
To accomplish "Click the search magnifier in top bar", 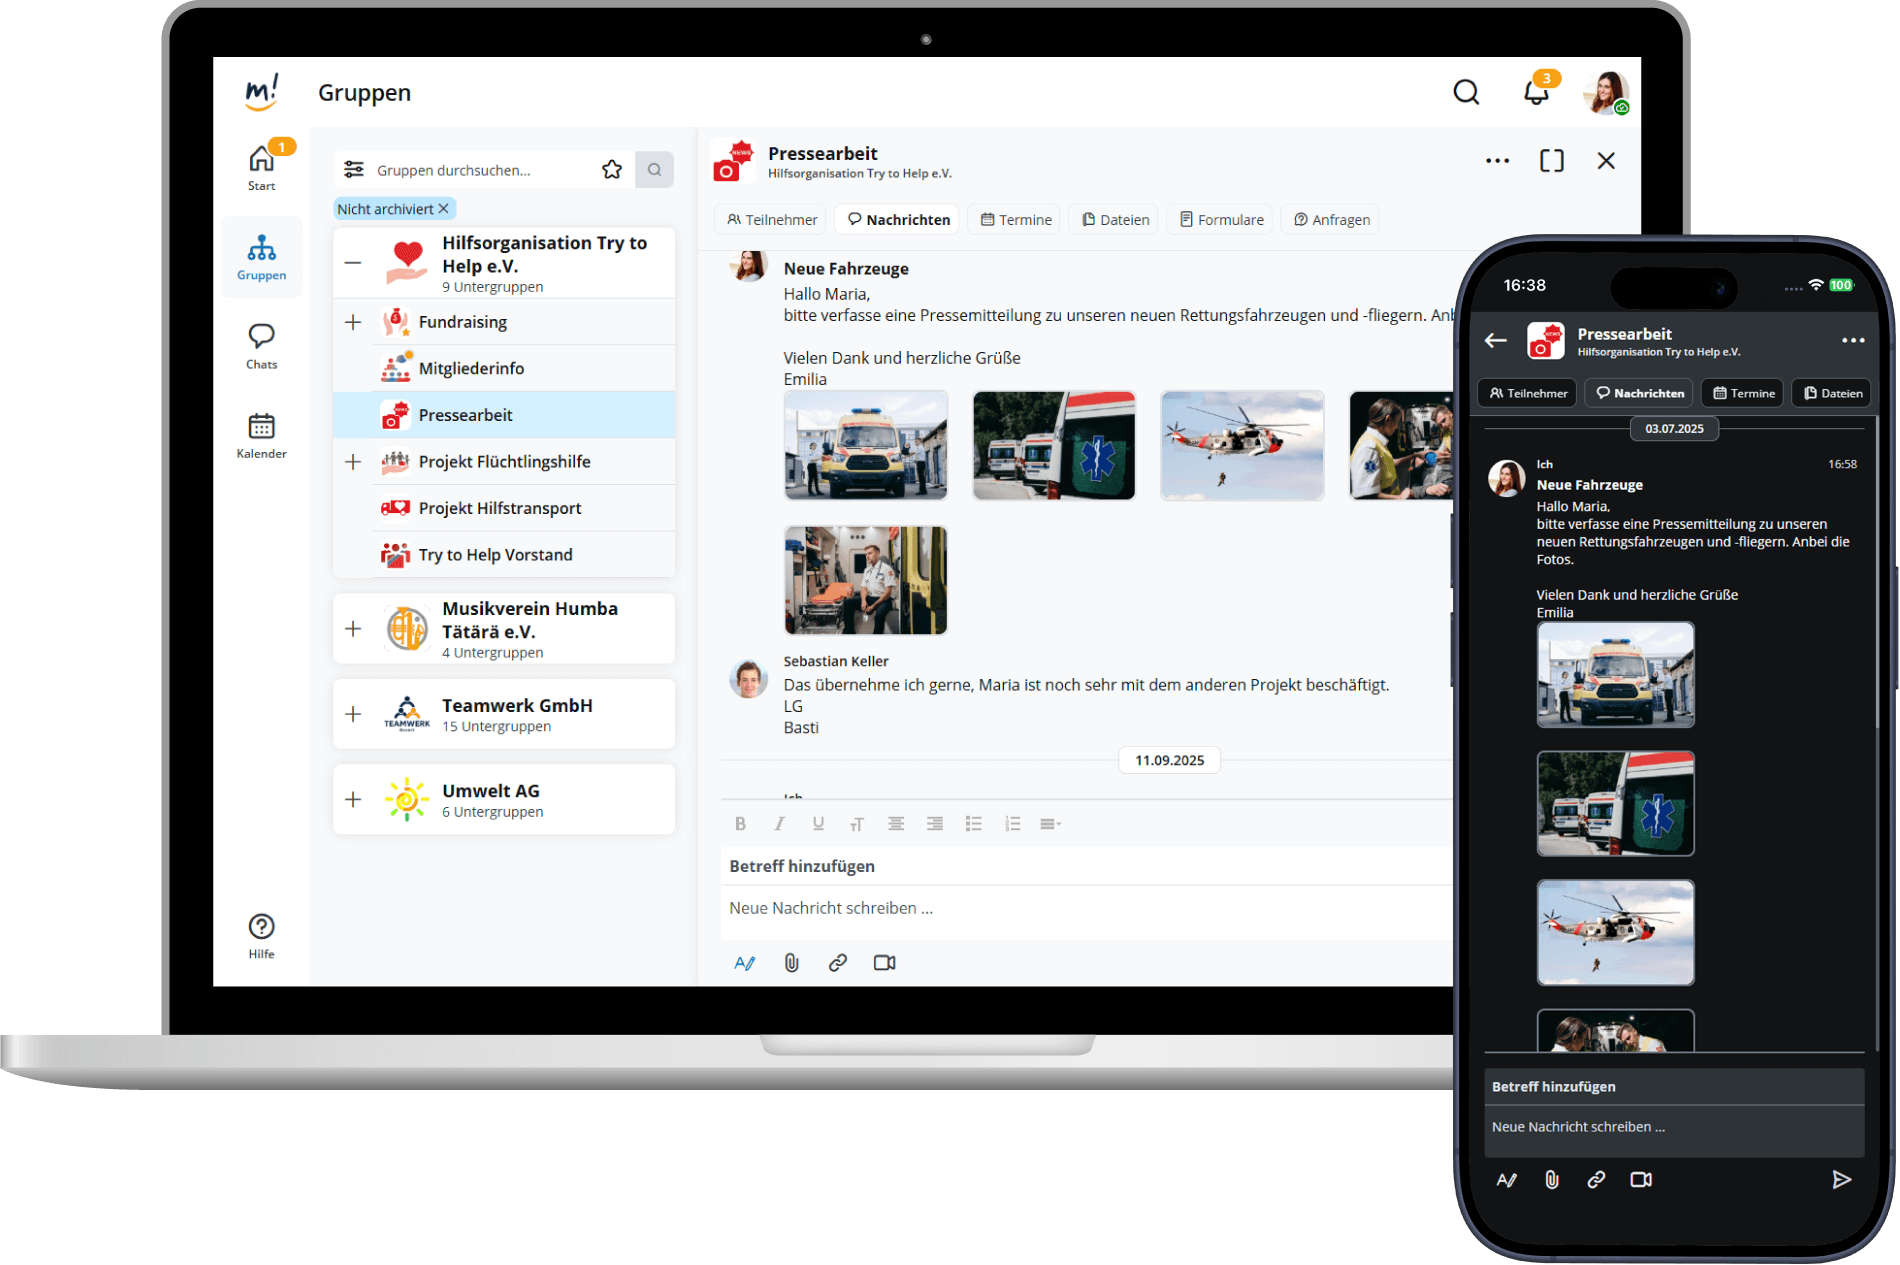I will click(x=1466, y=92).
